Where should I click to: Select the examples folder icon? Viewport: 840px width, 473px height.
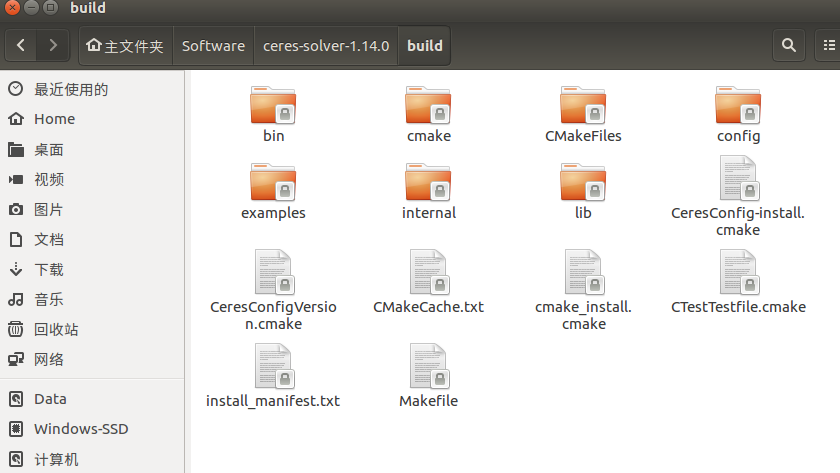273,182
